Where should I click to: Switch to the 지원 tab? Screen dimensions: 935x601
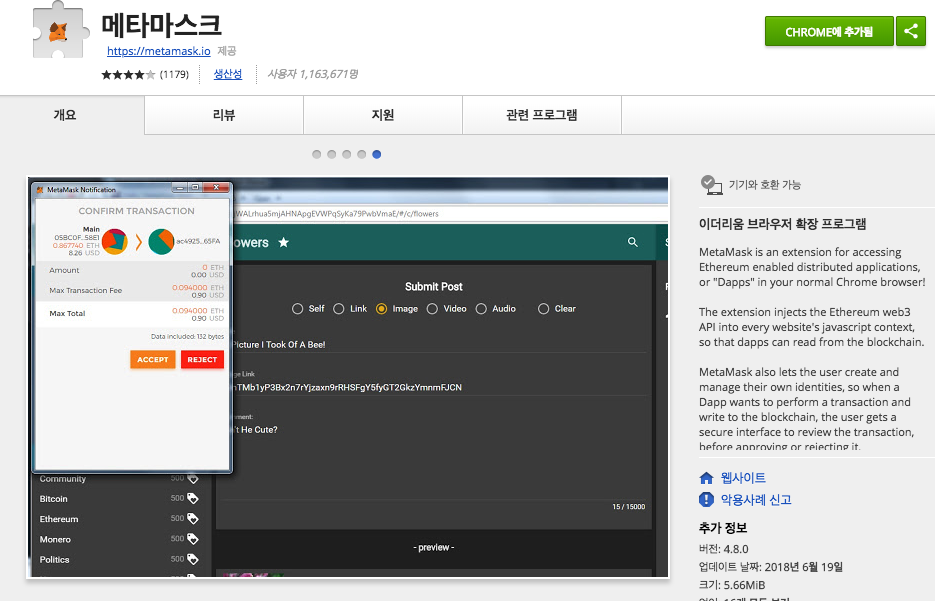(x=383, y=115)
